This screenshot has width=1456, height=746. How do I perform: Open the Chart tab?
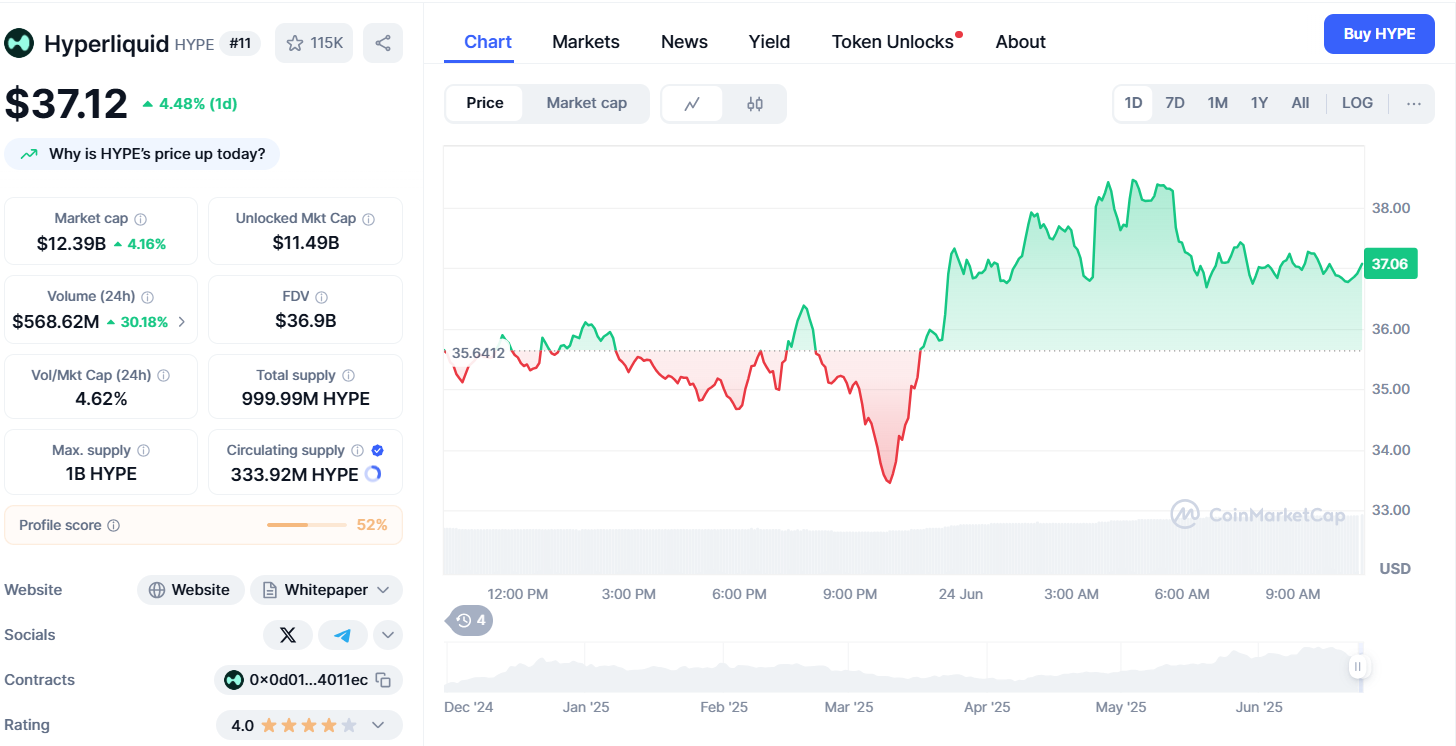click(x=488, y=42)
